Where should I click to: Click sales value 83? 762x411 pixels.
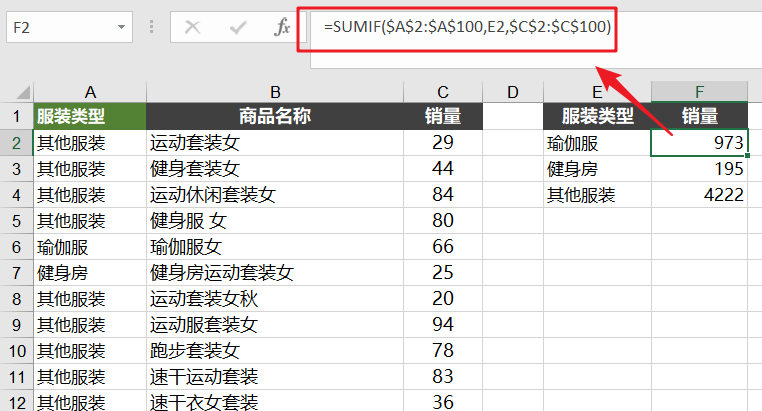[x=443, y=377]
